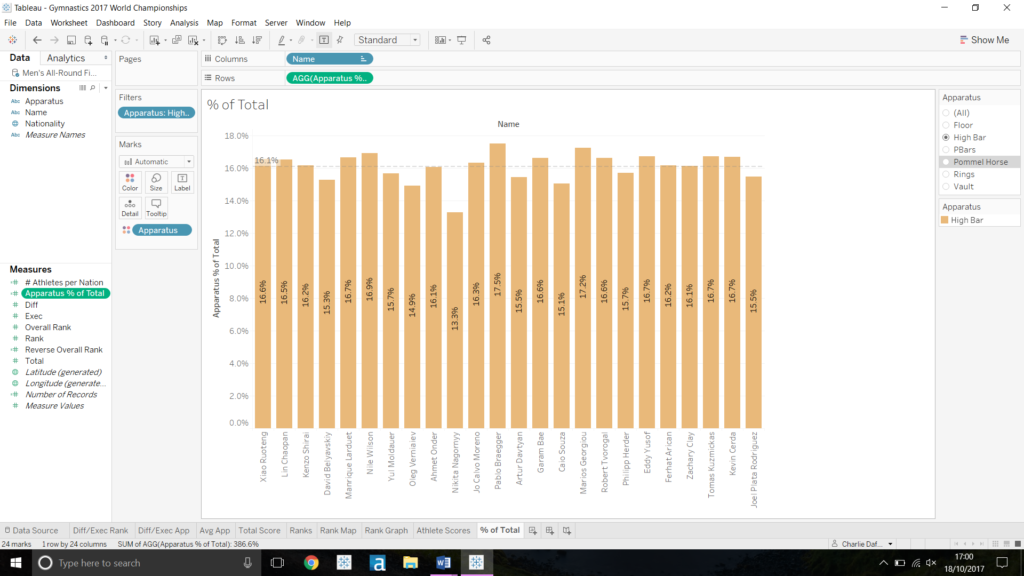The width and height of the screenshot is (1024, 576).
Task: Open the Standard fit dropdown
Action: click(387, 40)
